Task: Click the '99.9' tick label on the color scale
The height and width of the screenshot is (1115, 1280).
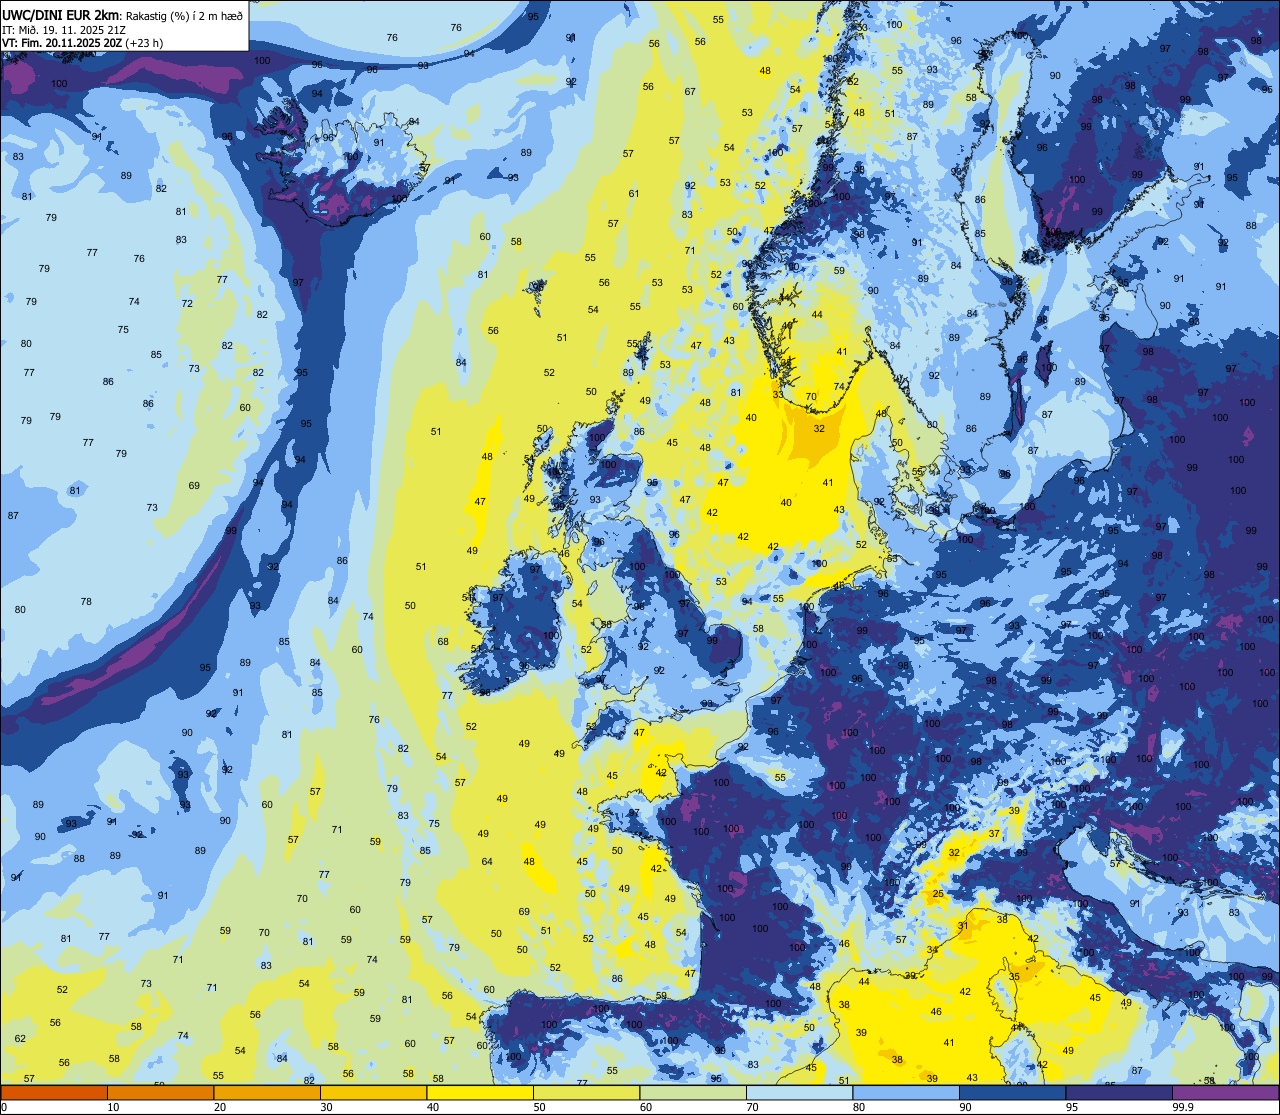Action: pyautogui.click(x=1184, y=1107)
